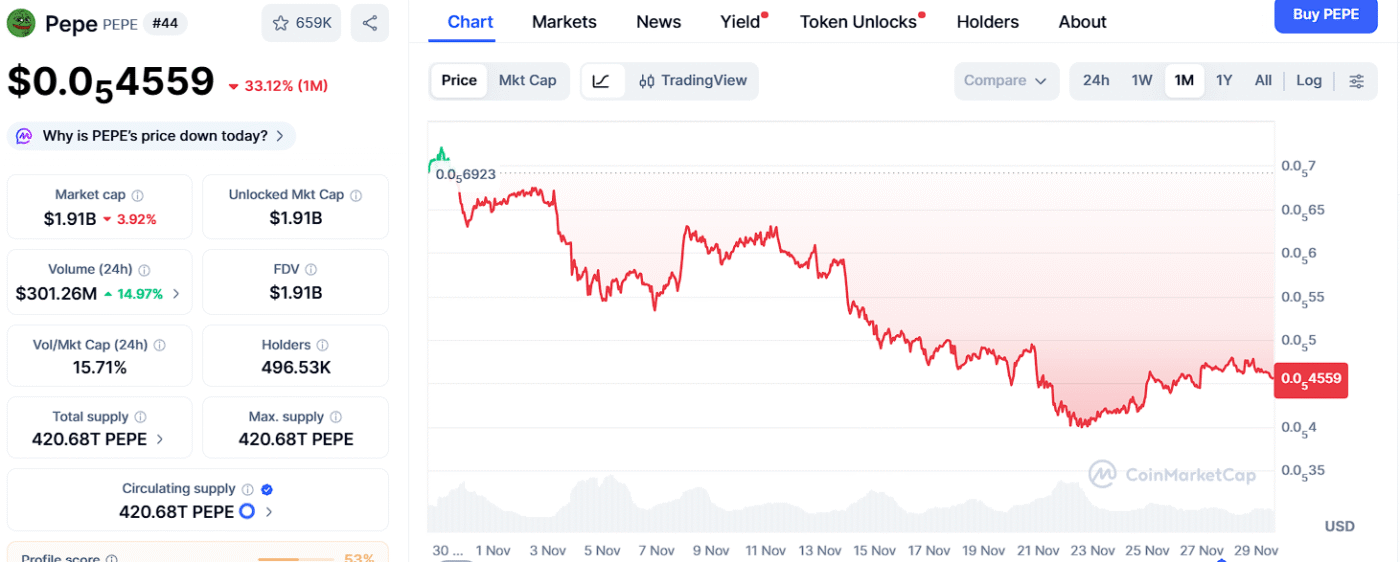Click the Buy PEPE button

click(x=1326, y=14)
